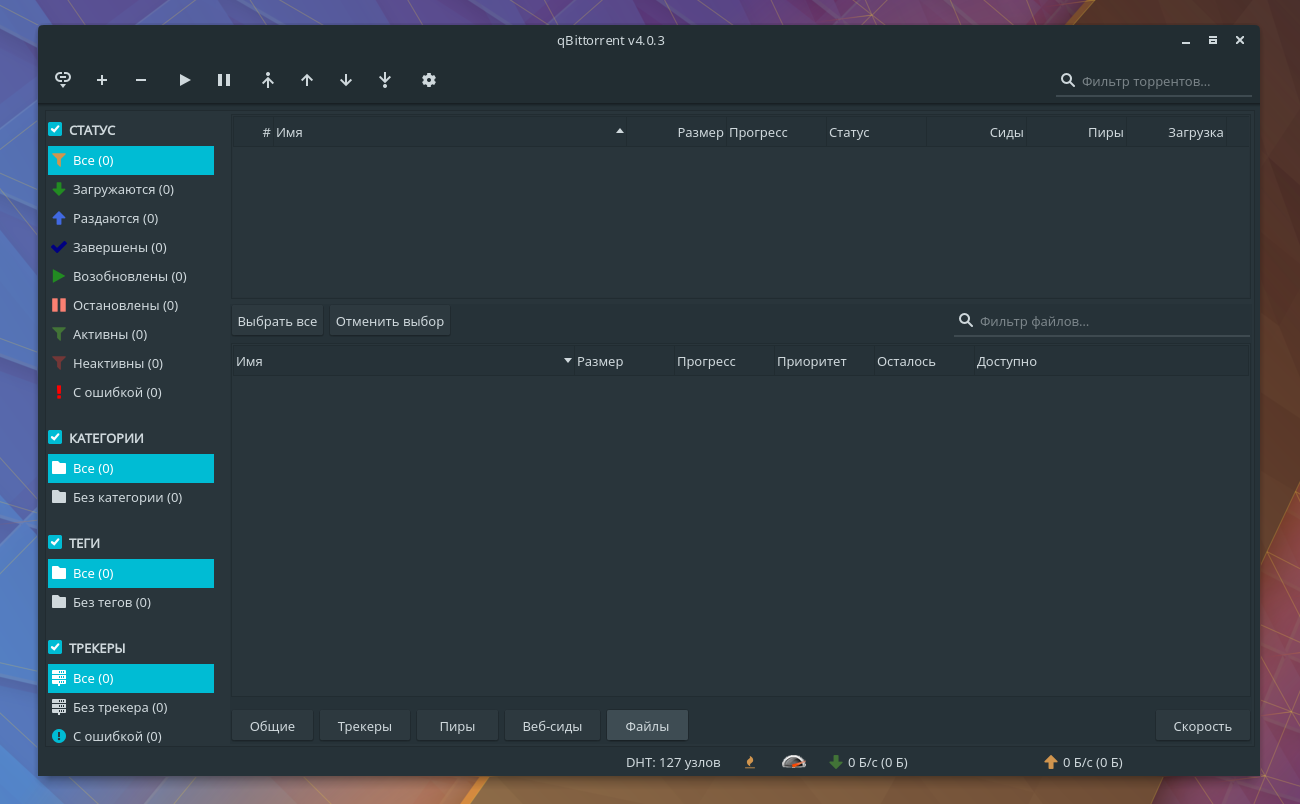Switch to the Пиры tab
This screenshot has height=804, width=1300.
(x=457, y=725)
